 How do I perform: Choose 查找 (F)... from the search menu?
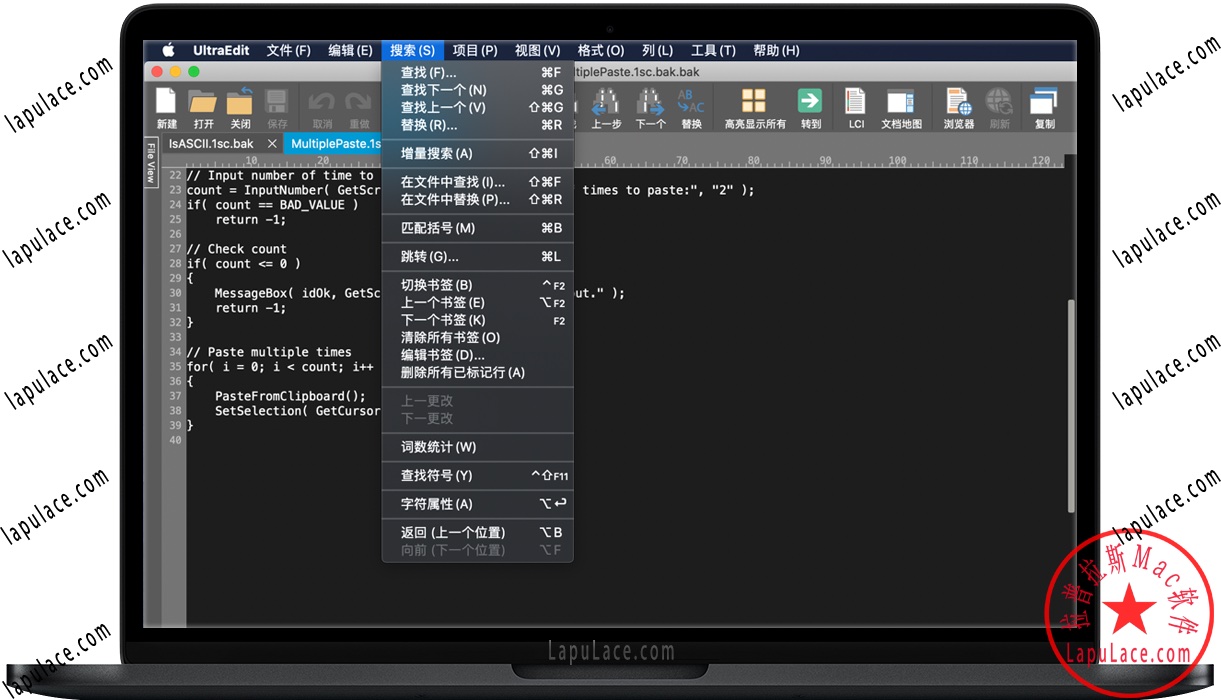tap(428, 73)
